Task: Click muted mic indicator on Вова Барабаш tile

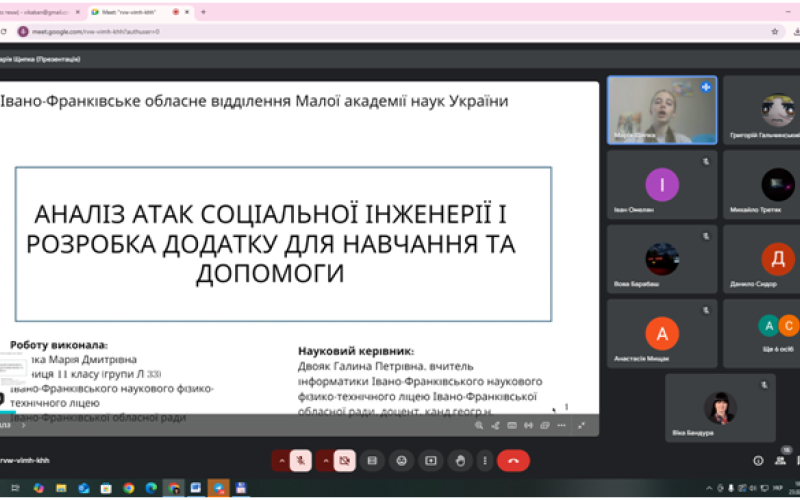Action: click(706, 236)
